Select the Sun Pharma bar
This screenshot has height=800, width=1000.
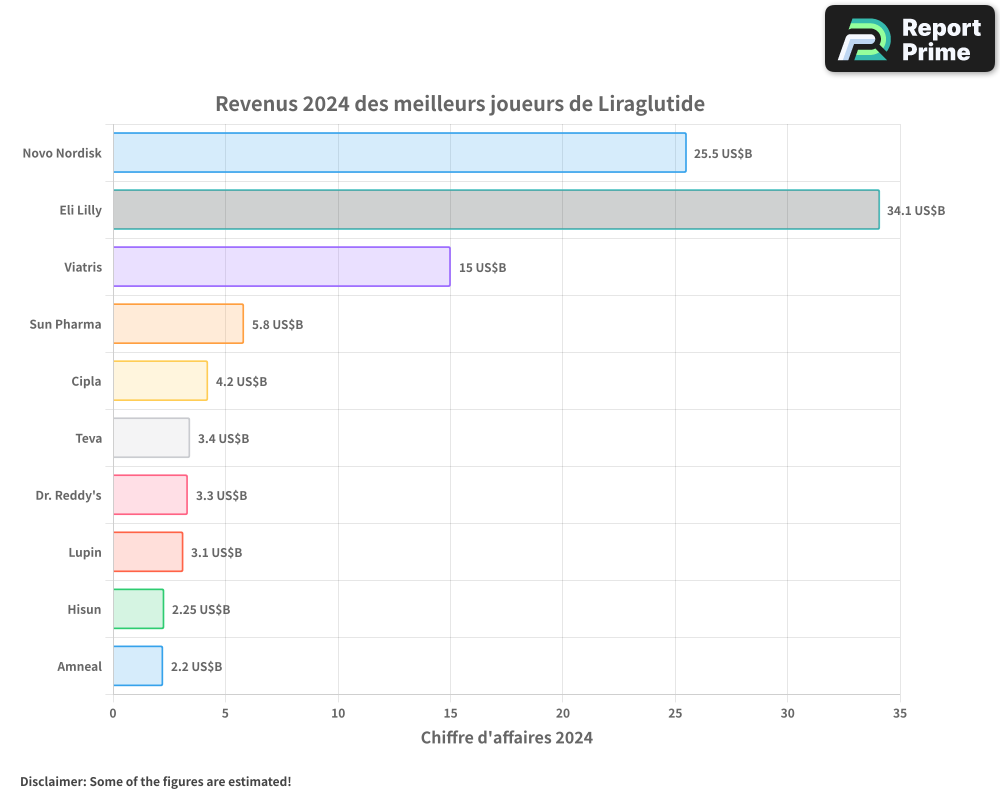[x=177, y=324]
